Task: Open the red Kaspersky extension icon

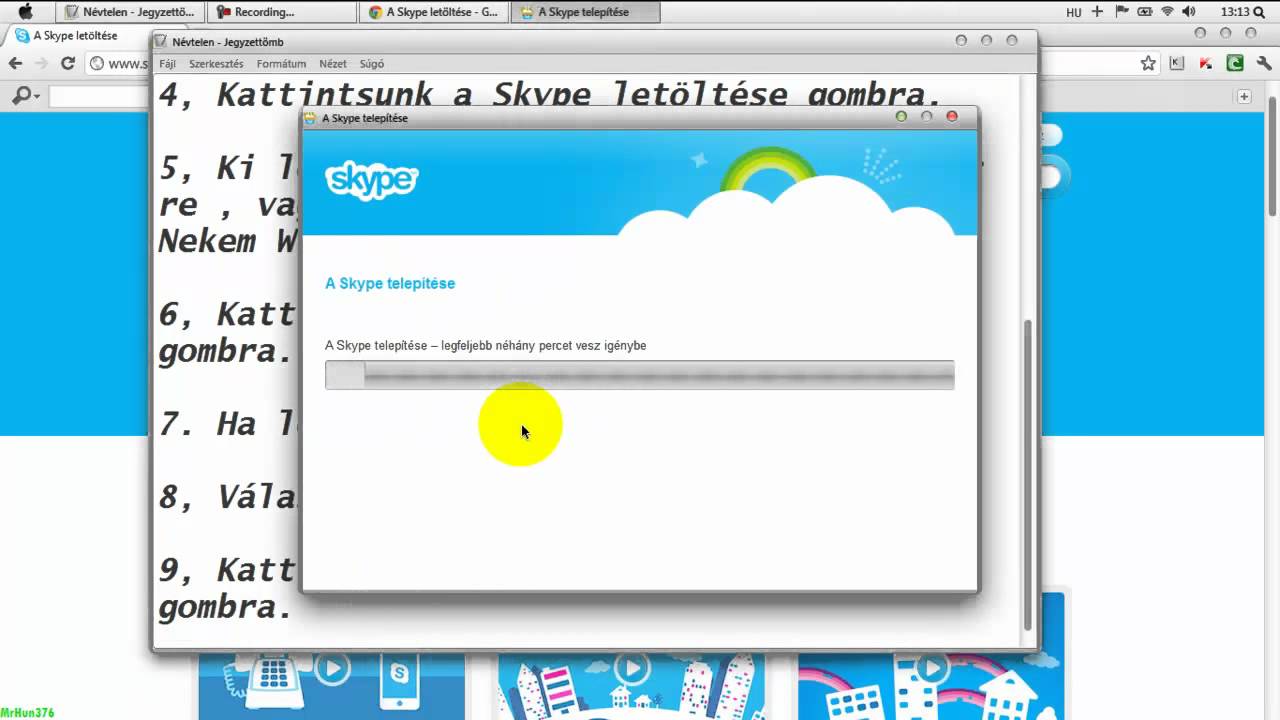Action: tap(1207, 63)
